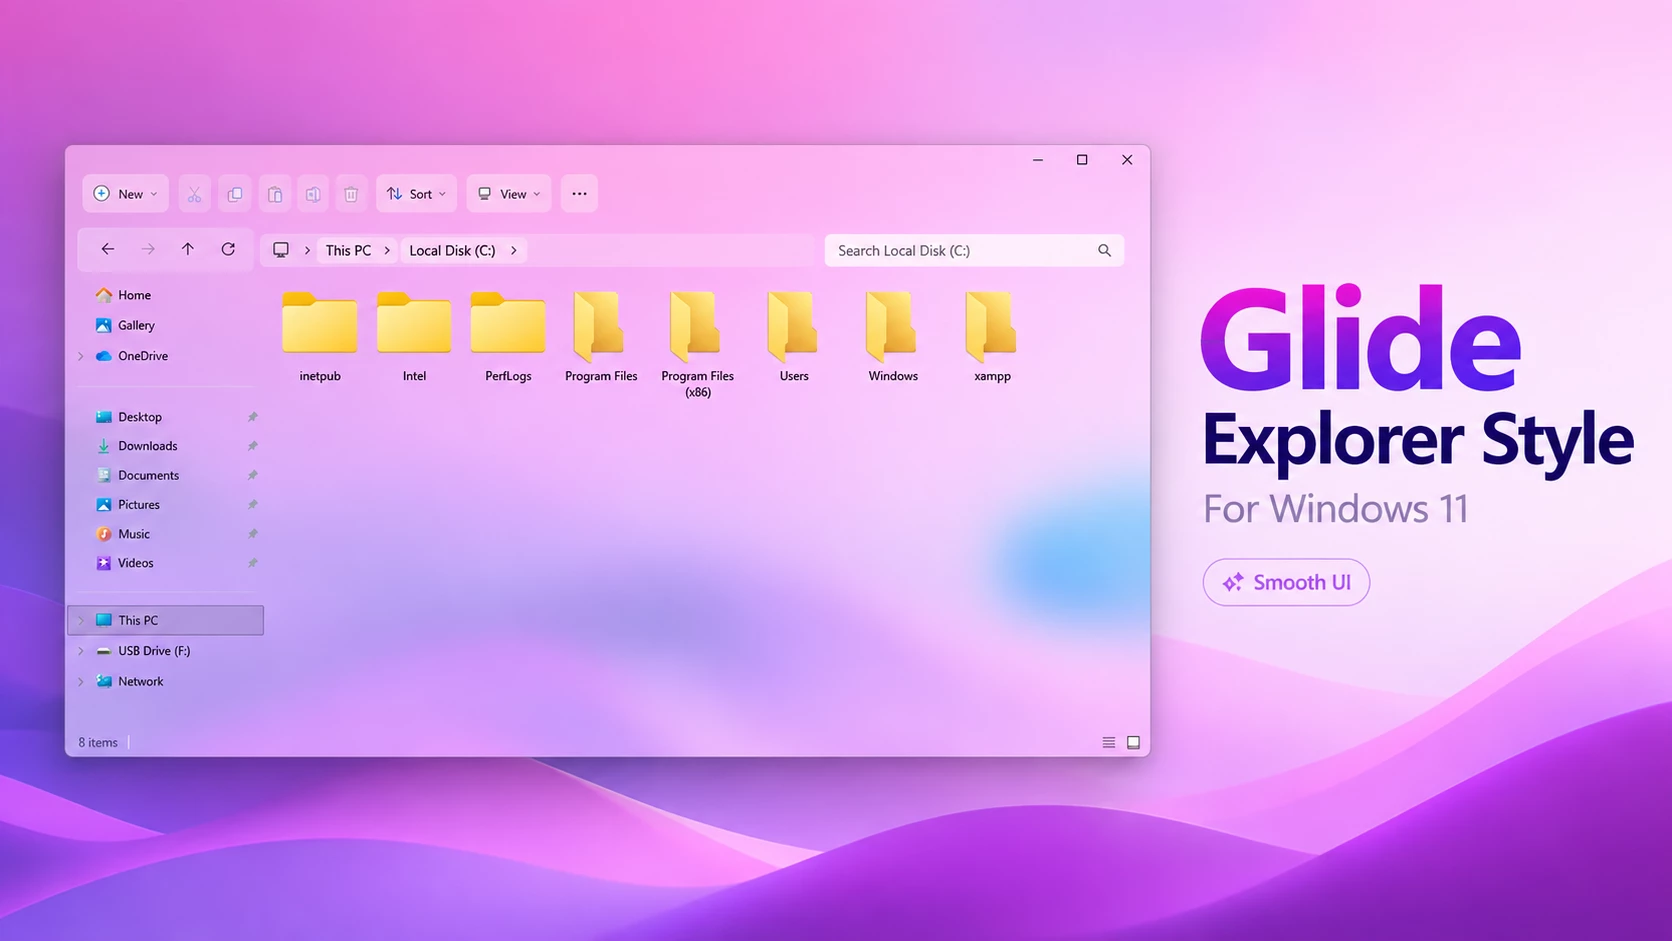The image size is (1672, 941).
Task: Click the chevron after Local Disk (C:)
Action: click(514, 250)
